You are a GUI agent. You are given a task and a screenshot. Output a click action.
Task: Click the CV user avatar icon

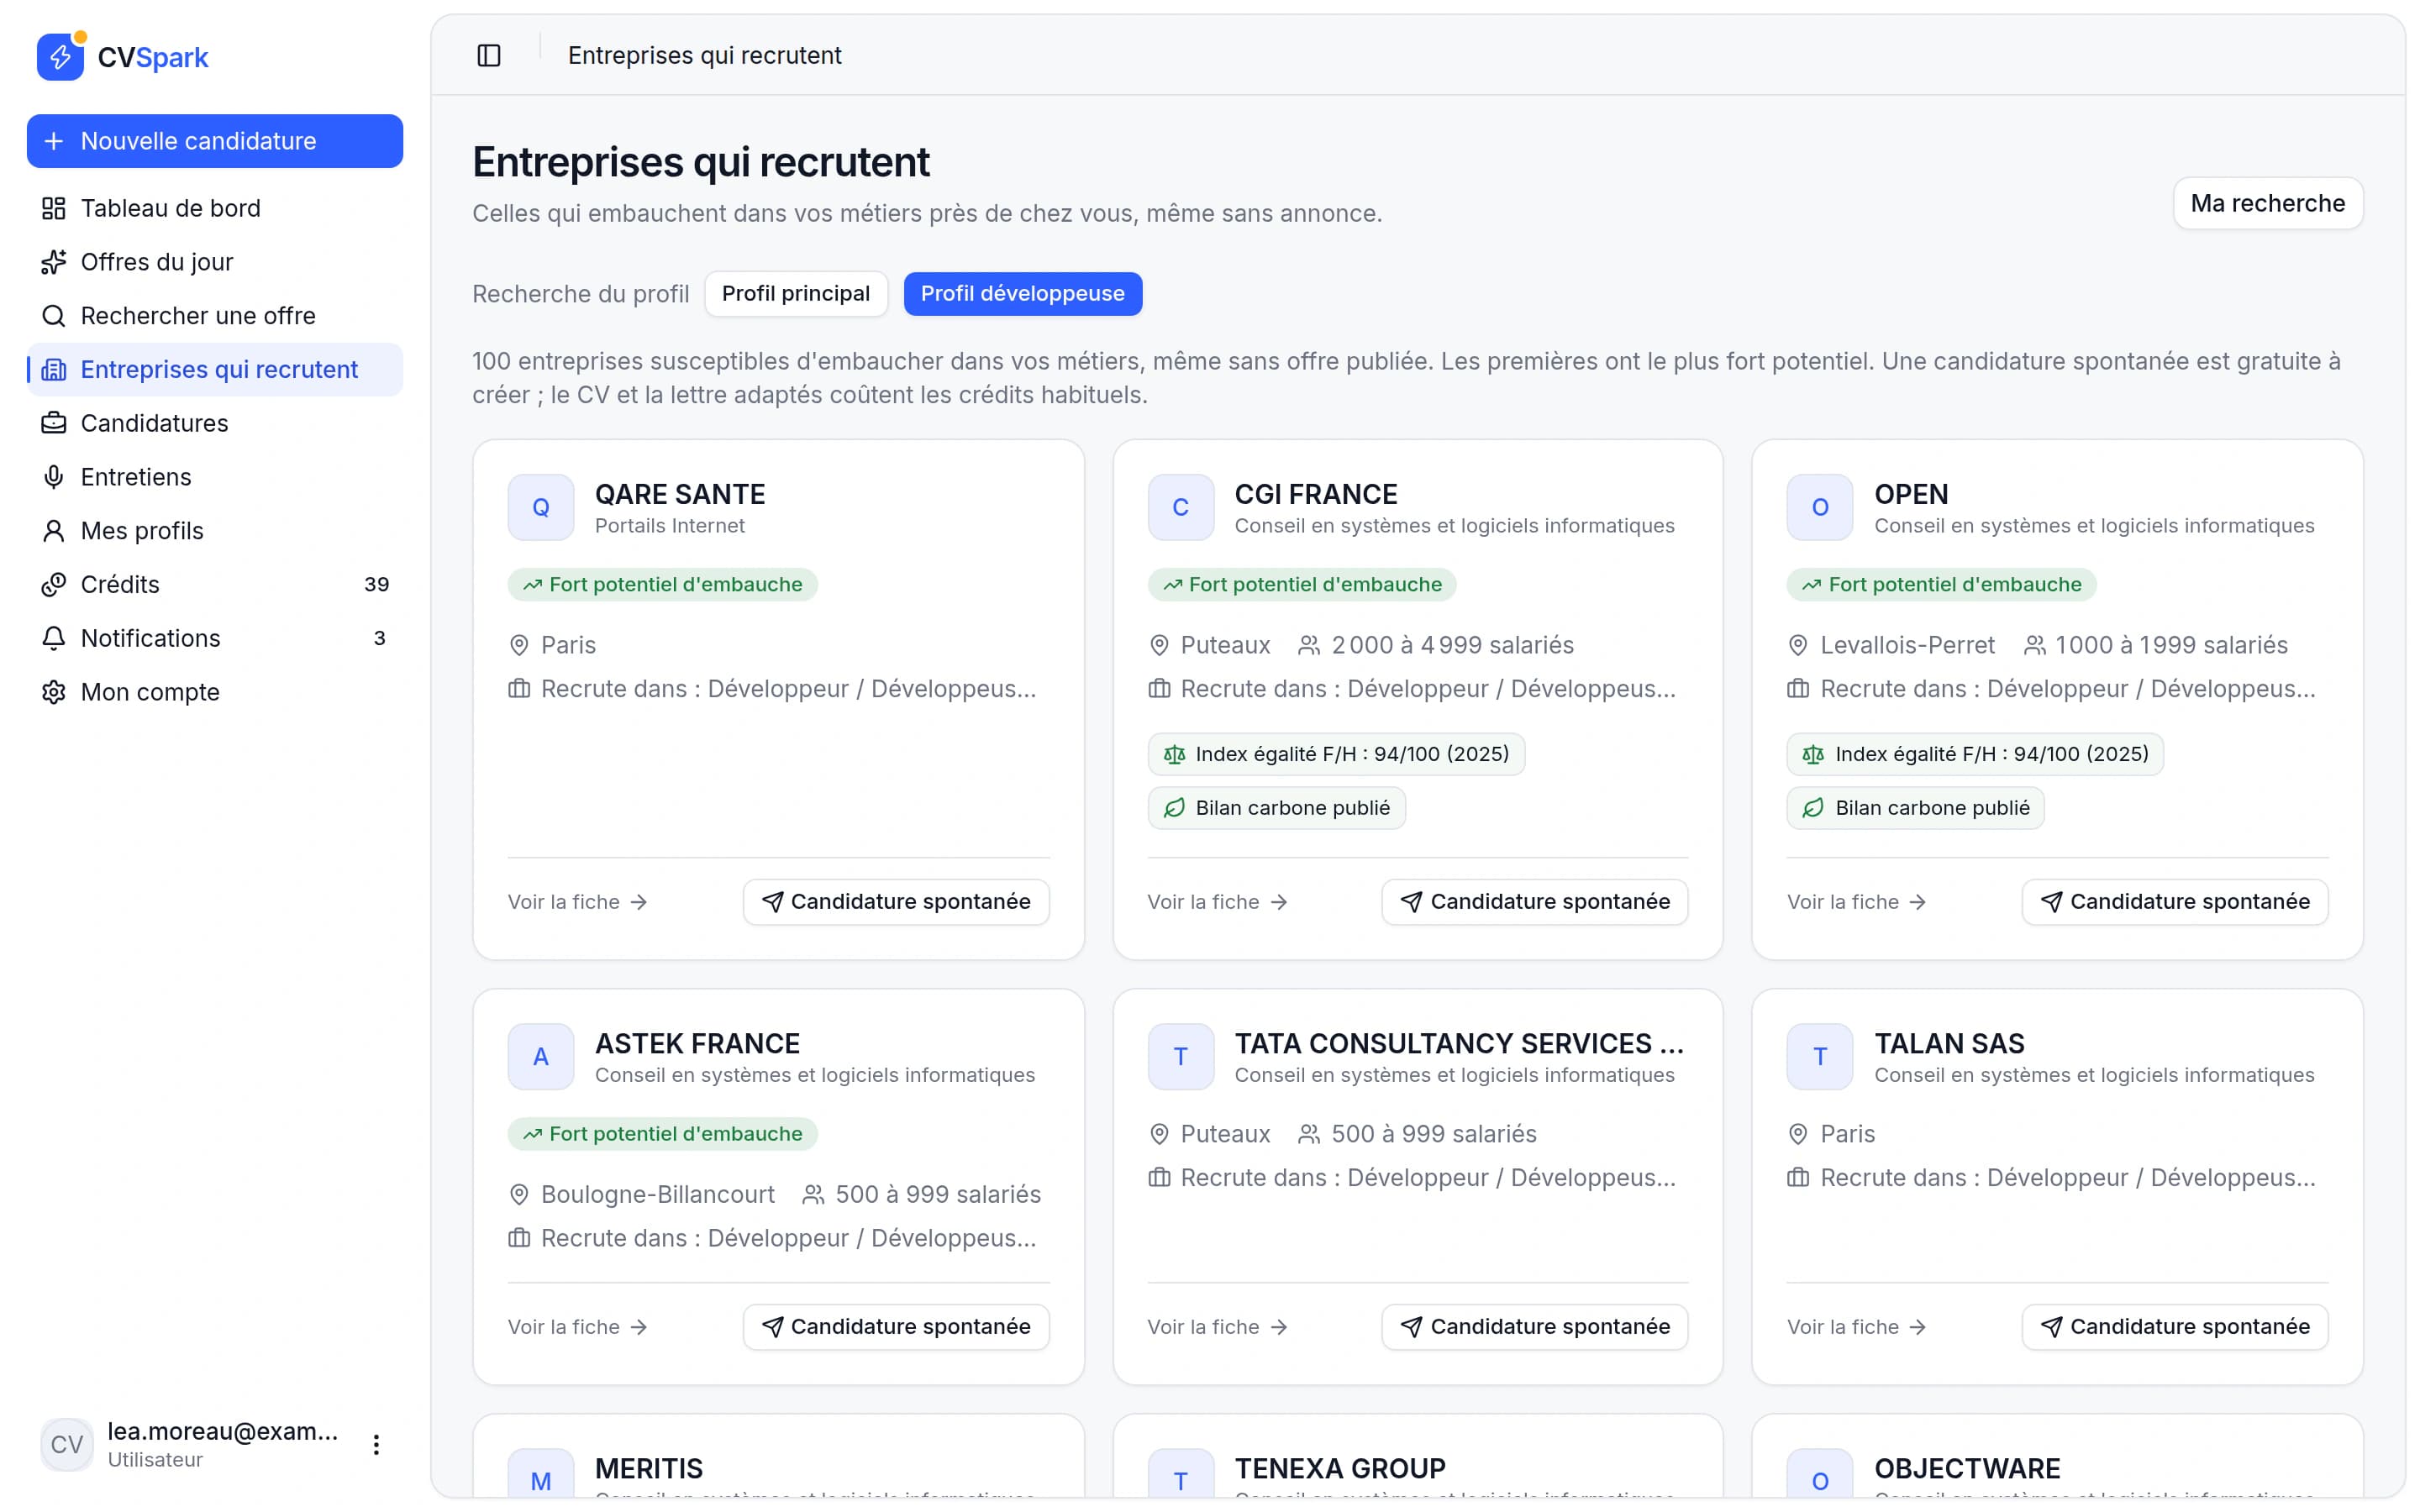click(x=67, y=1444)
